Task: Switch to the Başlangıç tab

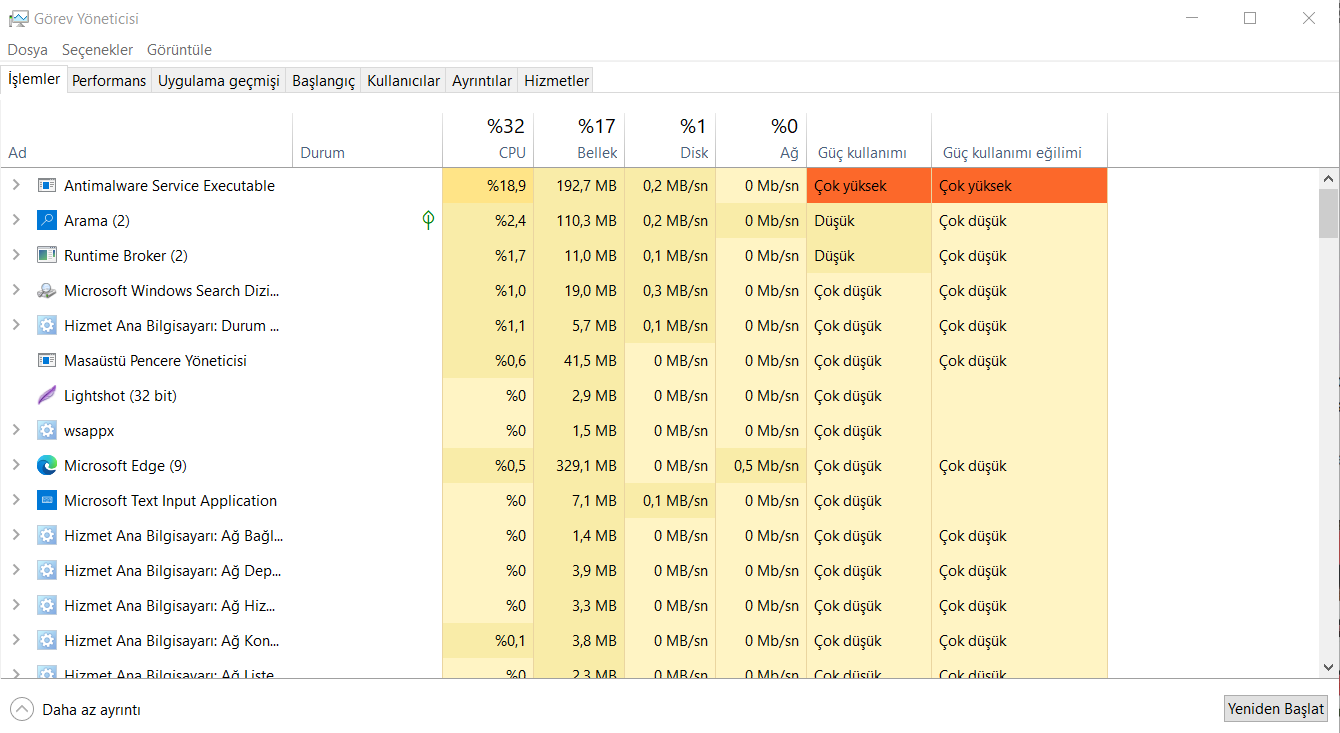Action: [x=323, y=81]
